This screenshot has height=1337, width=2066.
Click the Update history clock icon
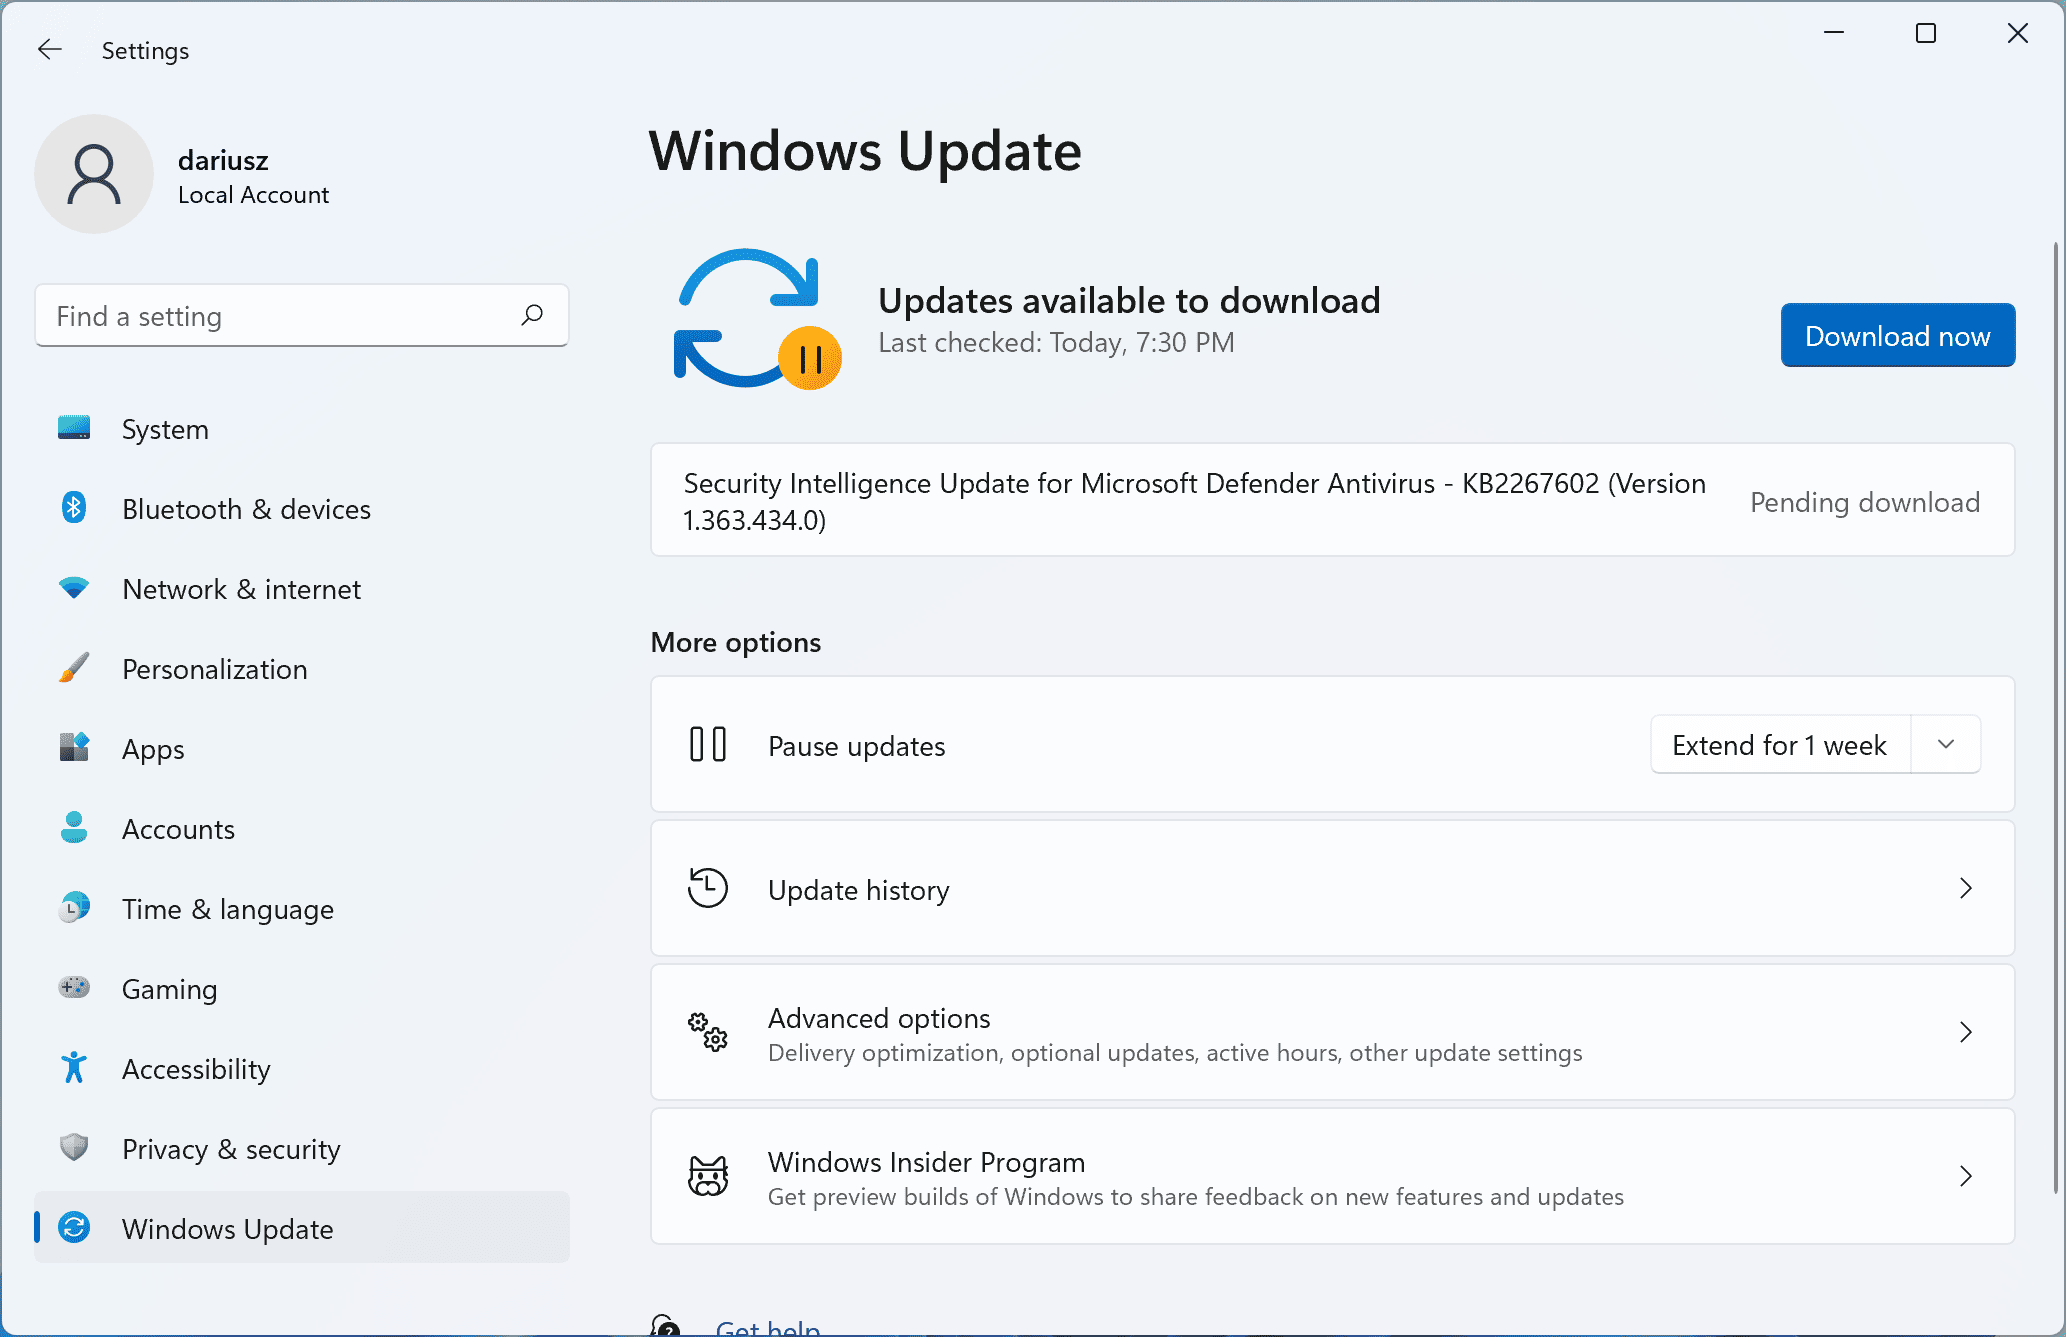click(708, 888)
